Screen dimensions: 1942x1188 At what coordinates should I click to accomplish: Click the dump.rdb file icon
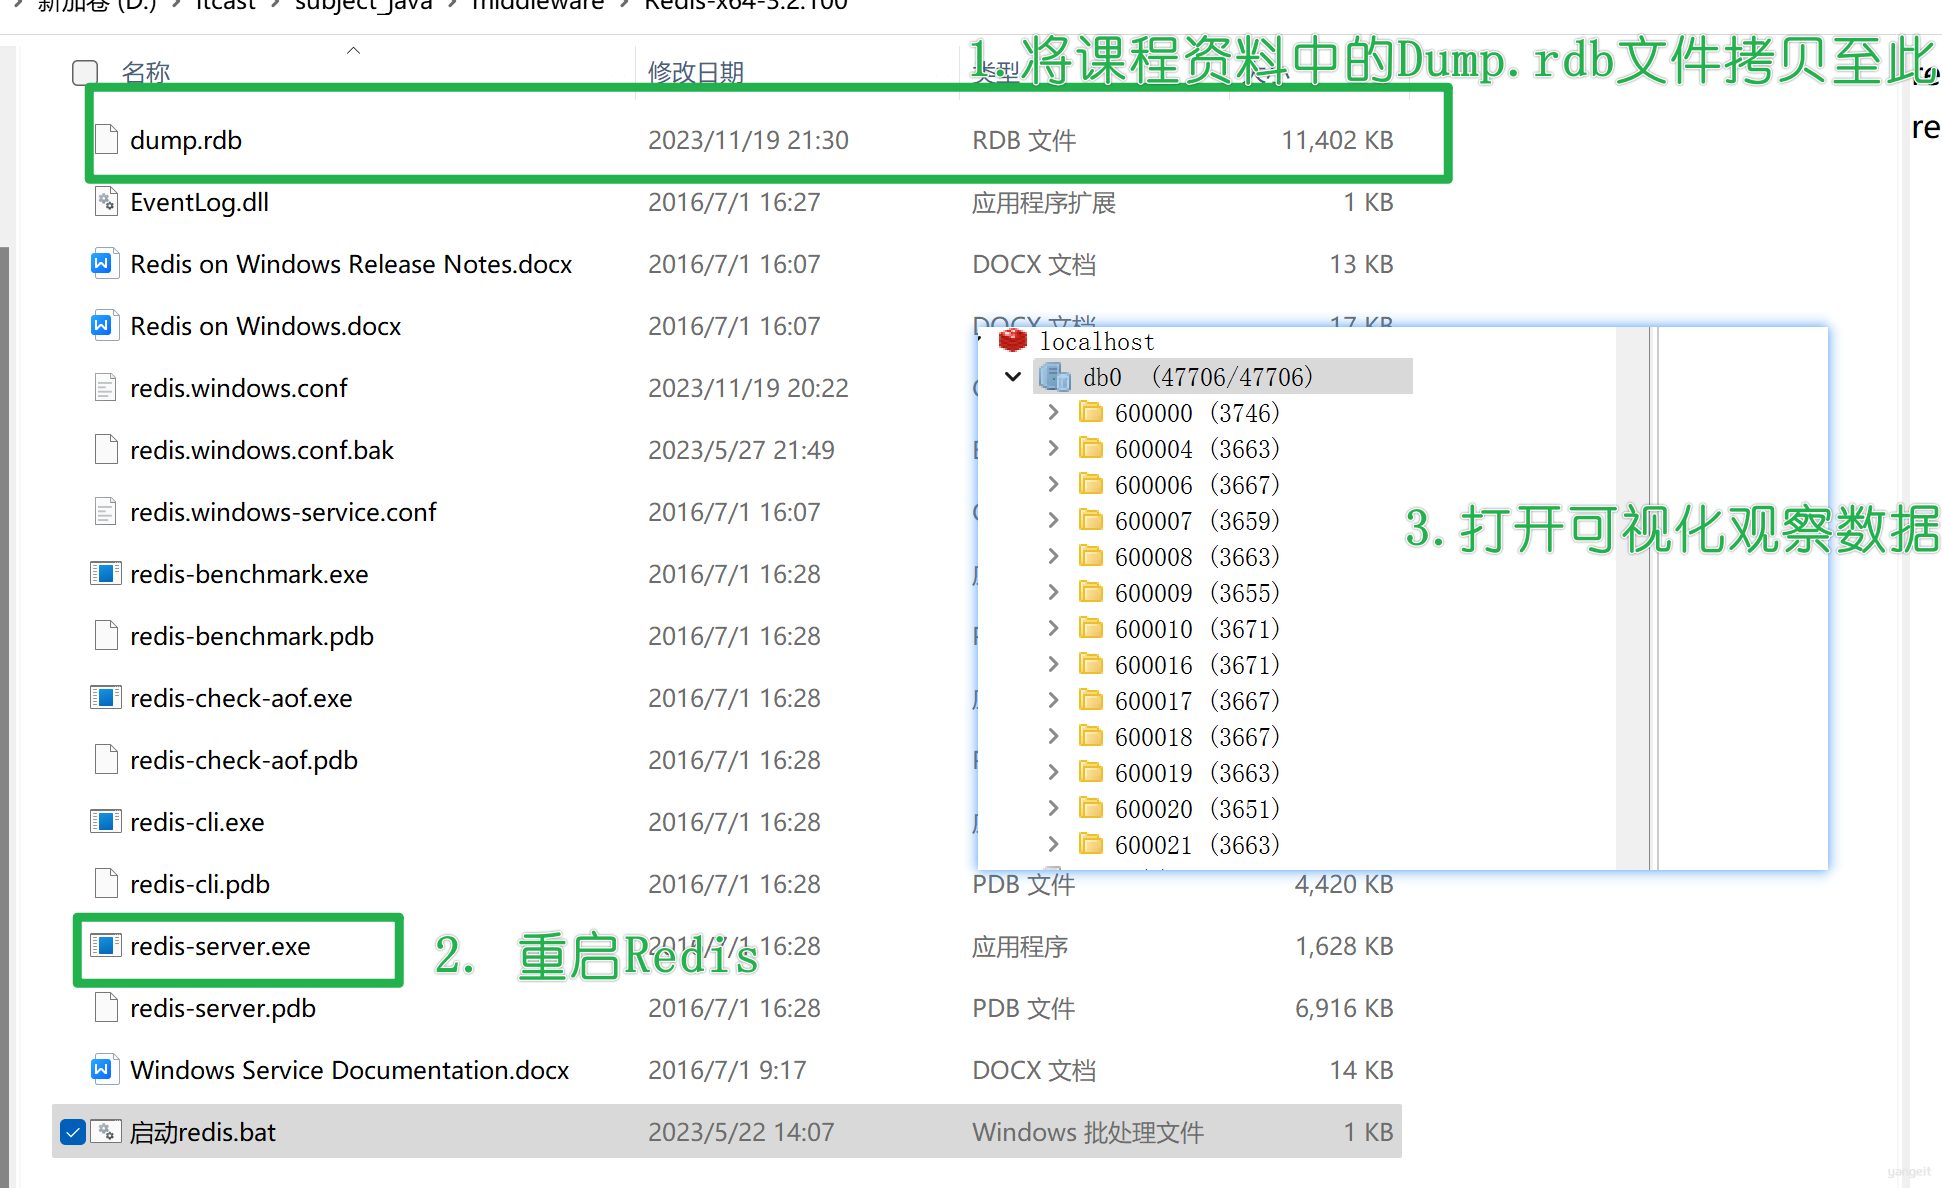(x=106, y=140)
